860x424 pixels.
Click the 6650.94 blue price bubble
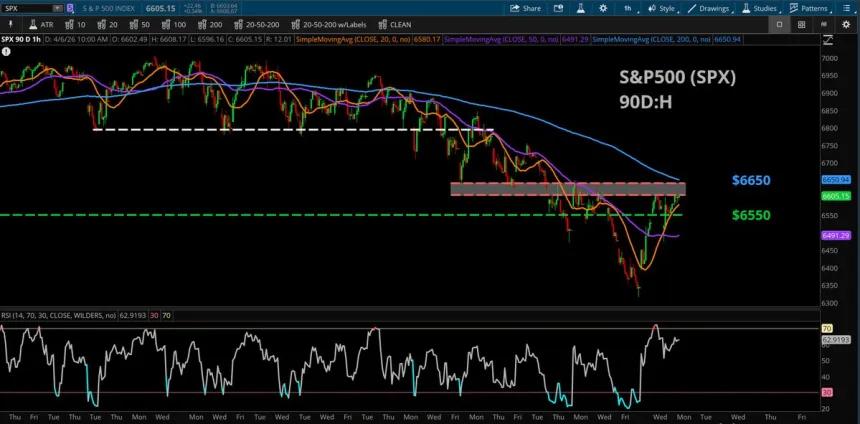(x=836, y=179)
